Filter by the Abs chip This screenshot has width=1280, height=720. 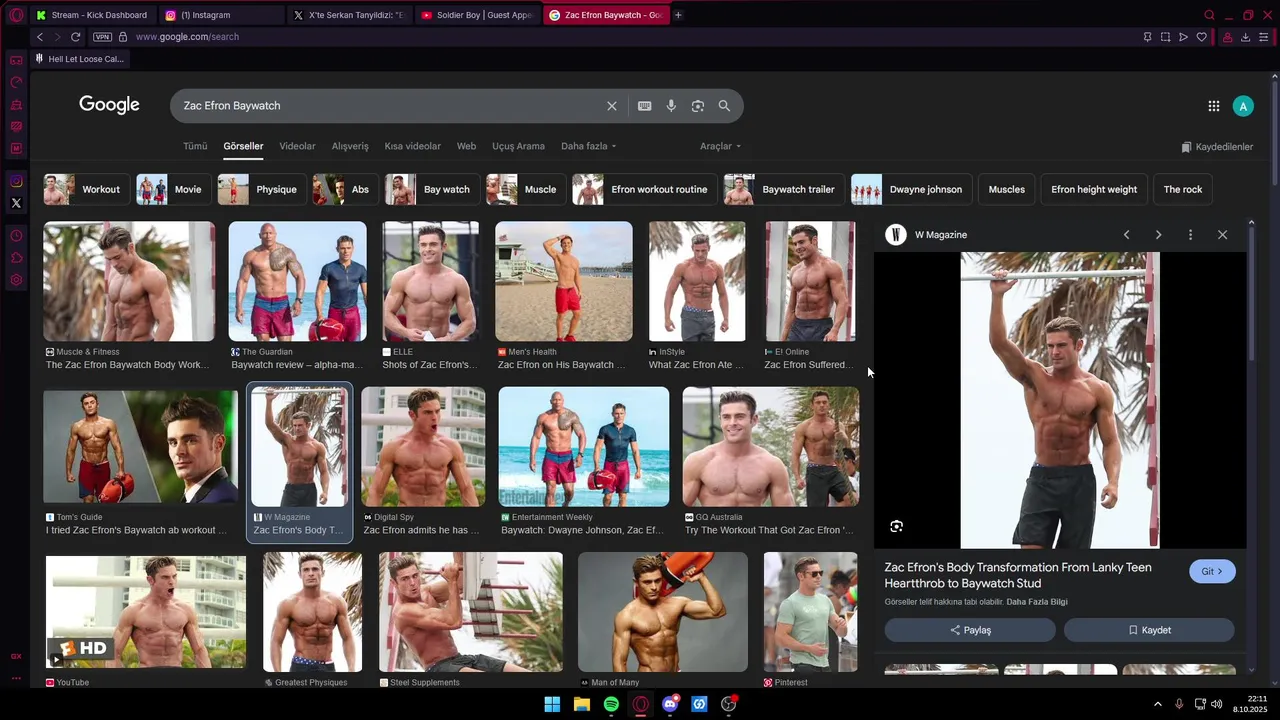pos(345,189)
